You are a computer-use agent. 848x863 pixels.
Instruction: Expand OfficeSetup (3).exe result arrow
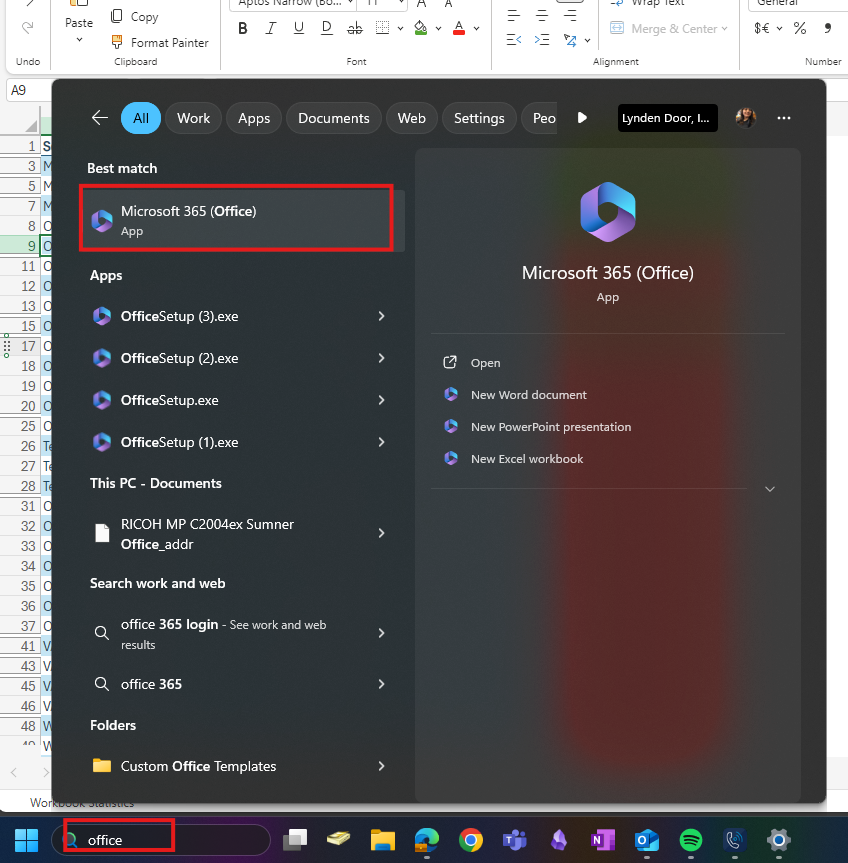click(381, 316)
